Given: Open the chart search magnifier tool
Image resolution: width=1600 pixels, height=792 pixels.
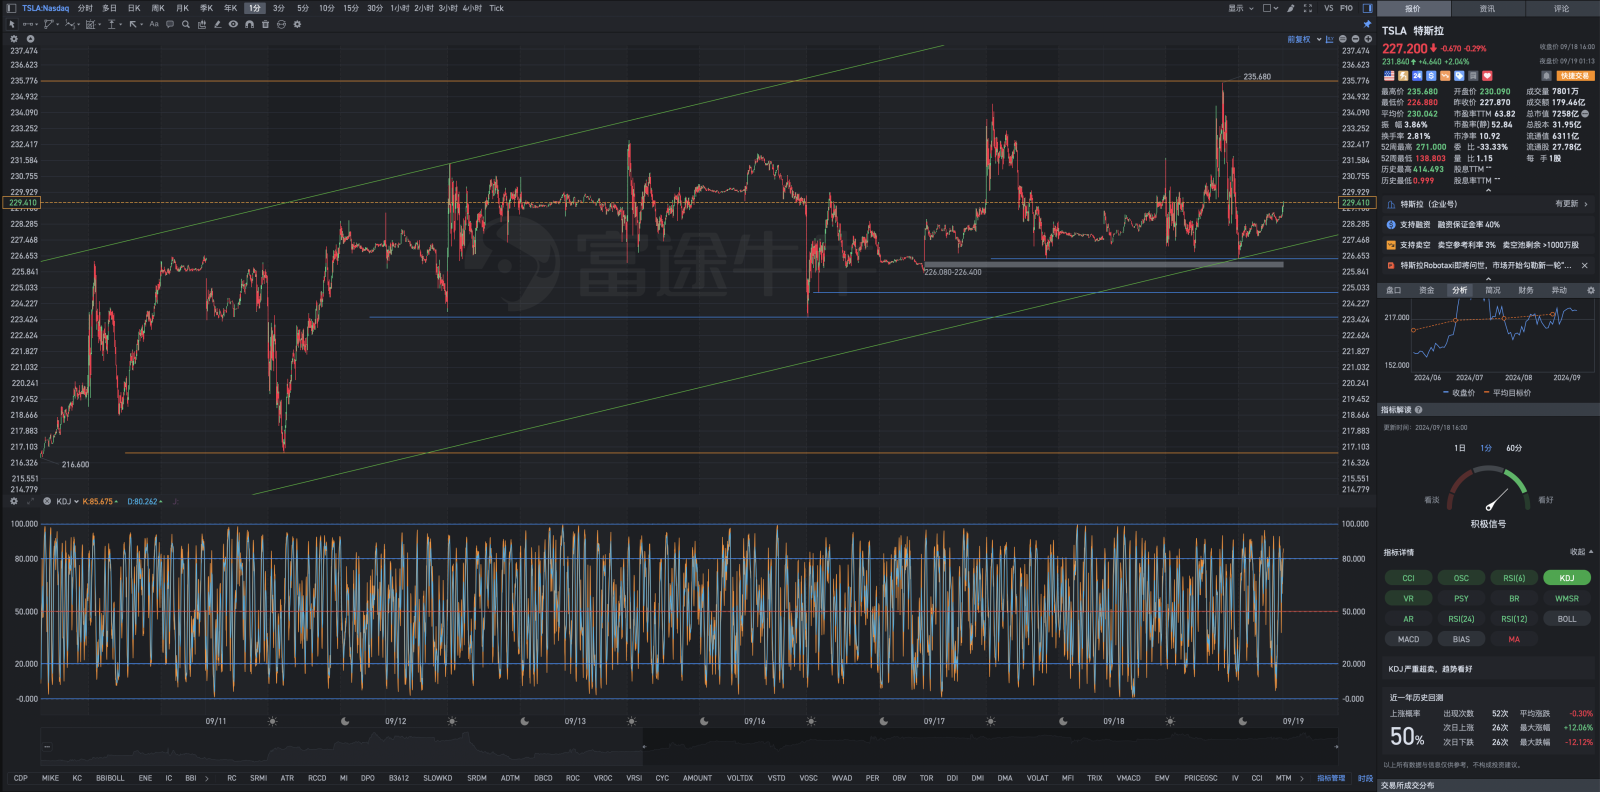Looking at the screenshot, I should click(x=186, y=24).
